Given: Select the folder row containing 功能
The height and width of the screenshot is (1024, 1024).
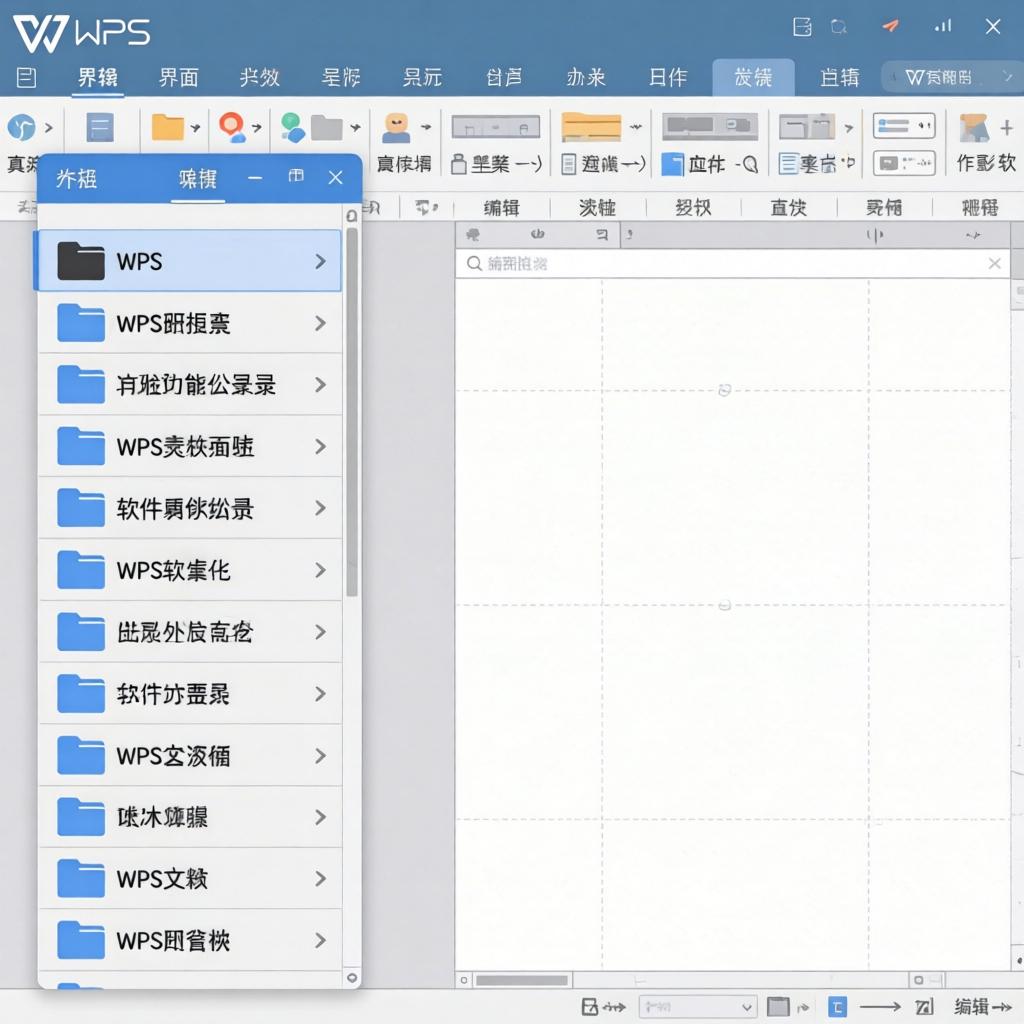Looking at the screenshot, I should pyautogui.click(x=189, y=385).
